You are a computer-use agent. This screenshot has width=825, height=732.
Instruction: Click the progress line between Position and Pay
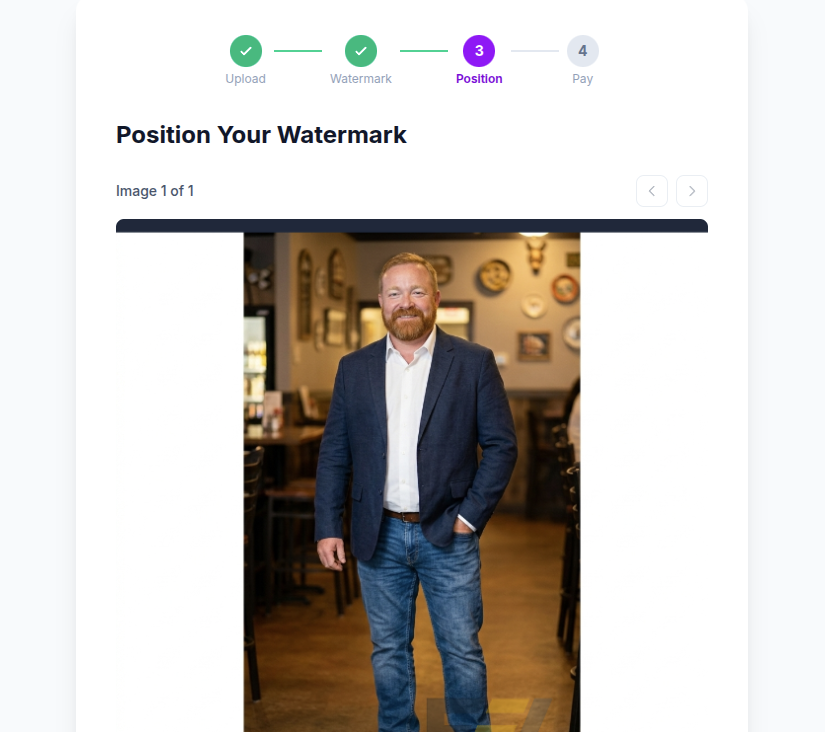(536, 50)
